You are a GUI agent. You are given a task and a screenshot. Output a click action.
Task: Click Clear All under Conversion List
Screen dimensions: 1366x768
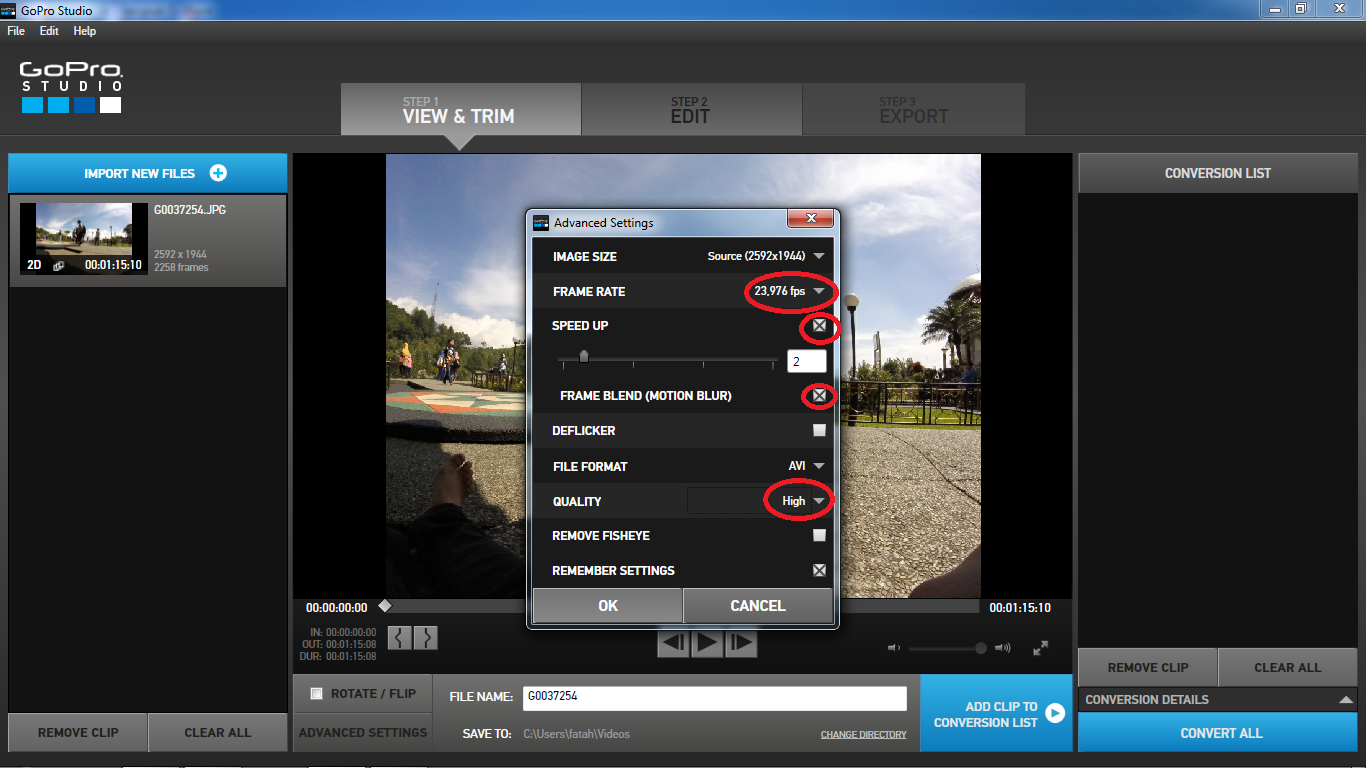[1288, 668]
